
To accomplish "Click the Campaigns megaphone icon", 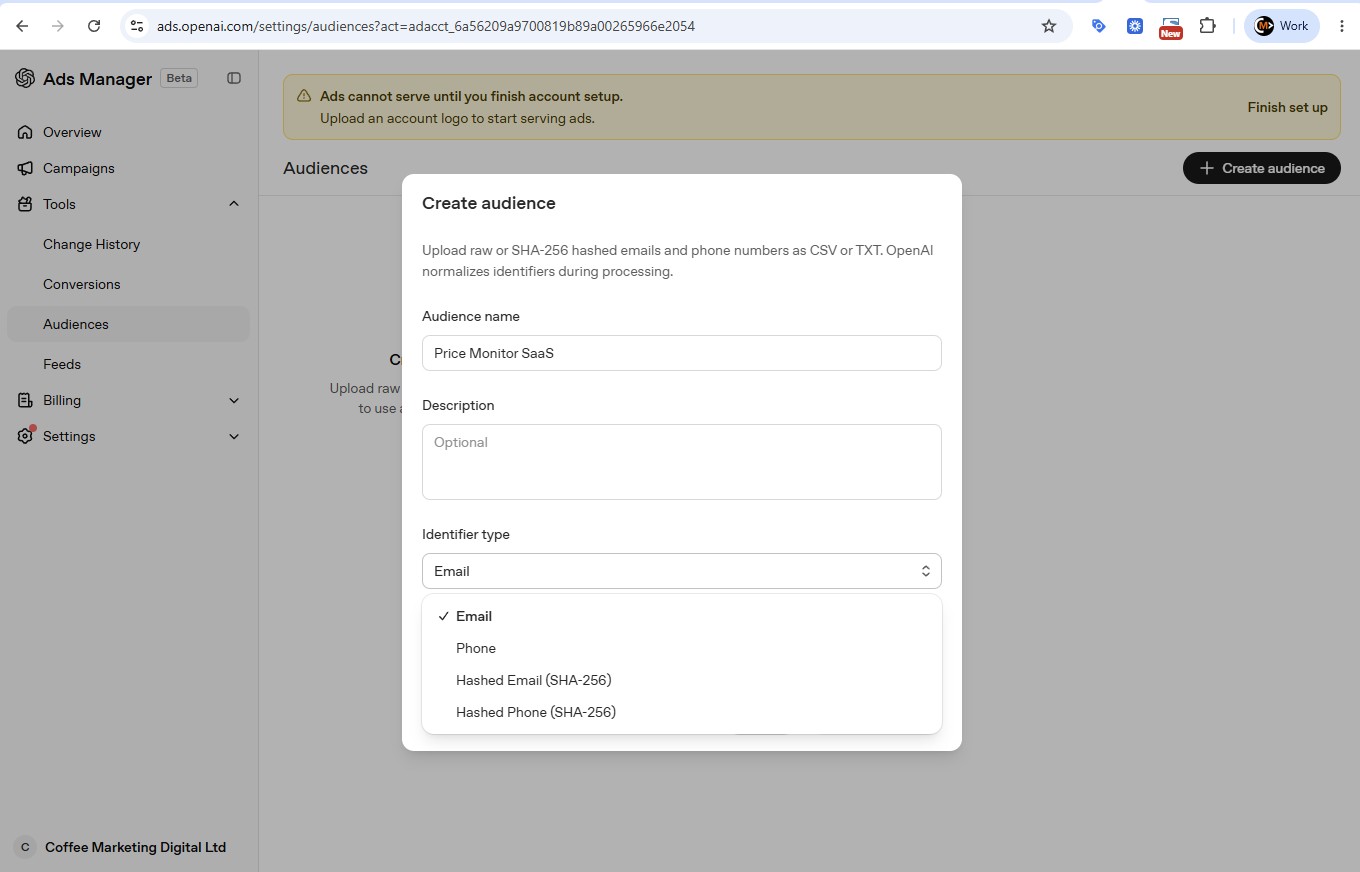I will point(25,168).
